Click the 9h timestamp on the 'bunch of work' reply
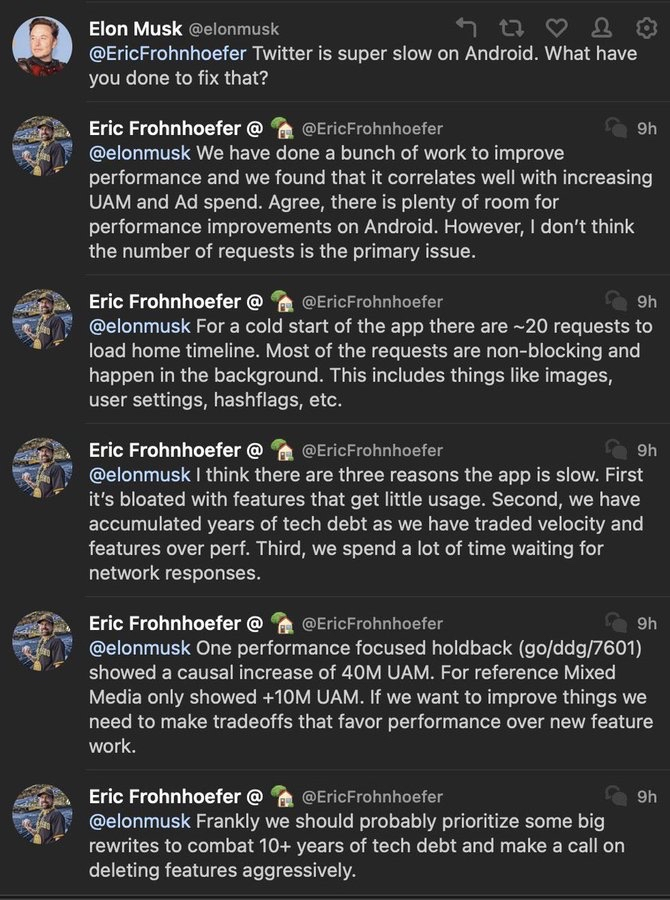This screenshot has width=670, height=900. [647, 129]
